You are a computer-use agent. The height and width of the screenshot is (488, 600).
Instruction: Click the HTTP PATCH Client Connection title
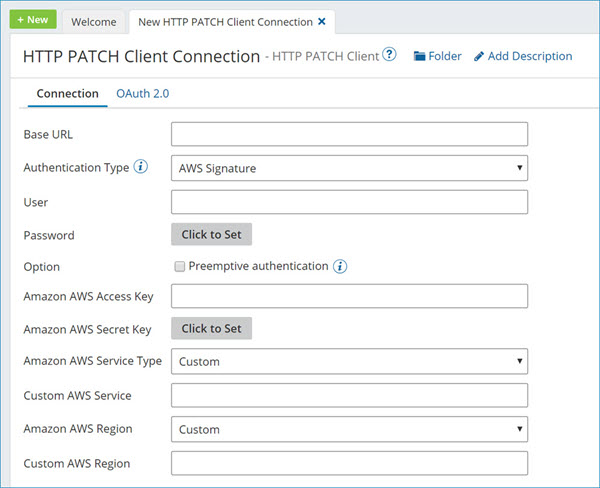tap(142, 57)
